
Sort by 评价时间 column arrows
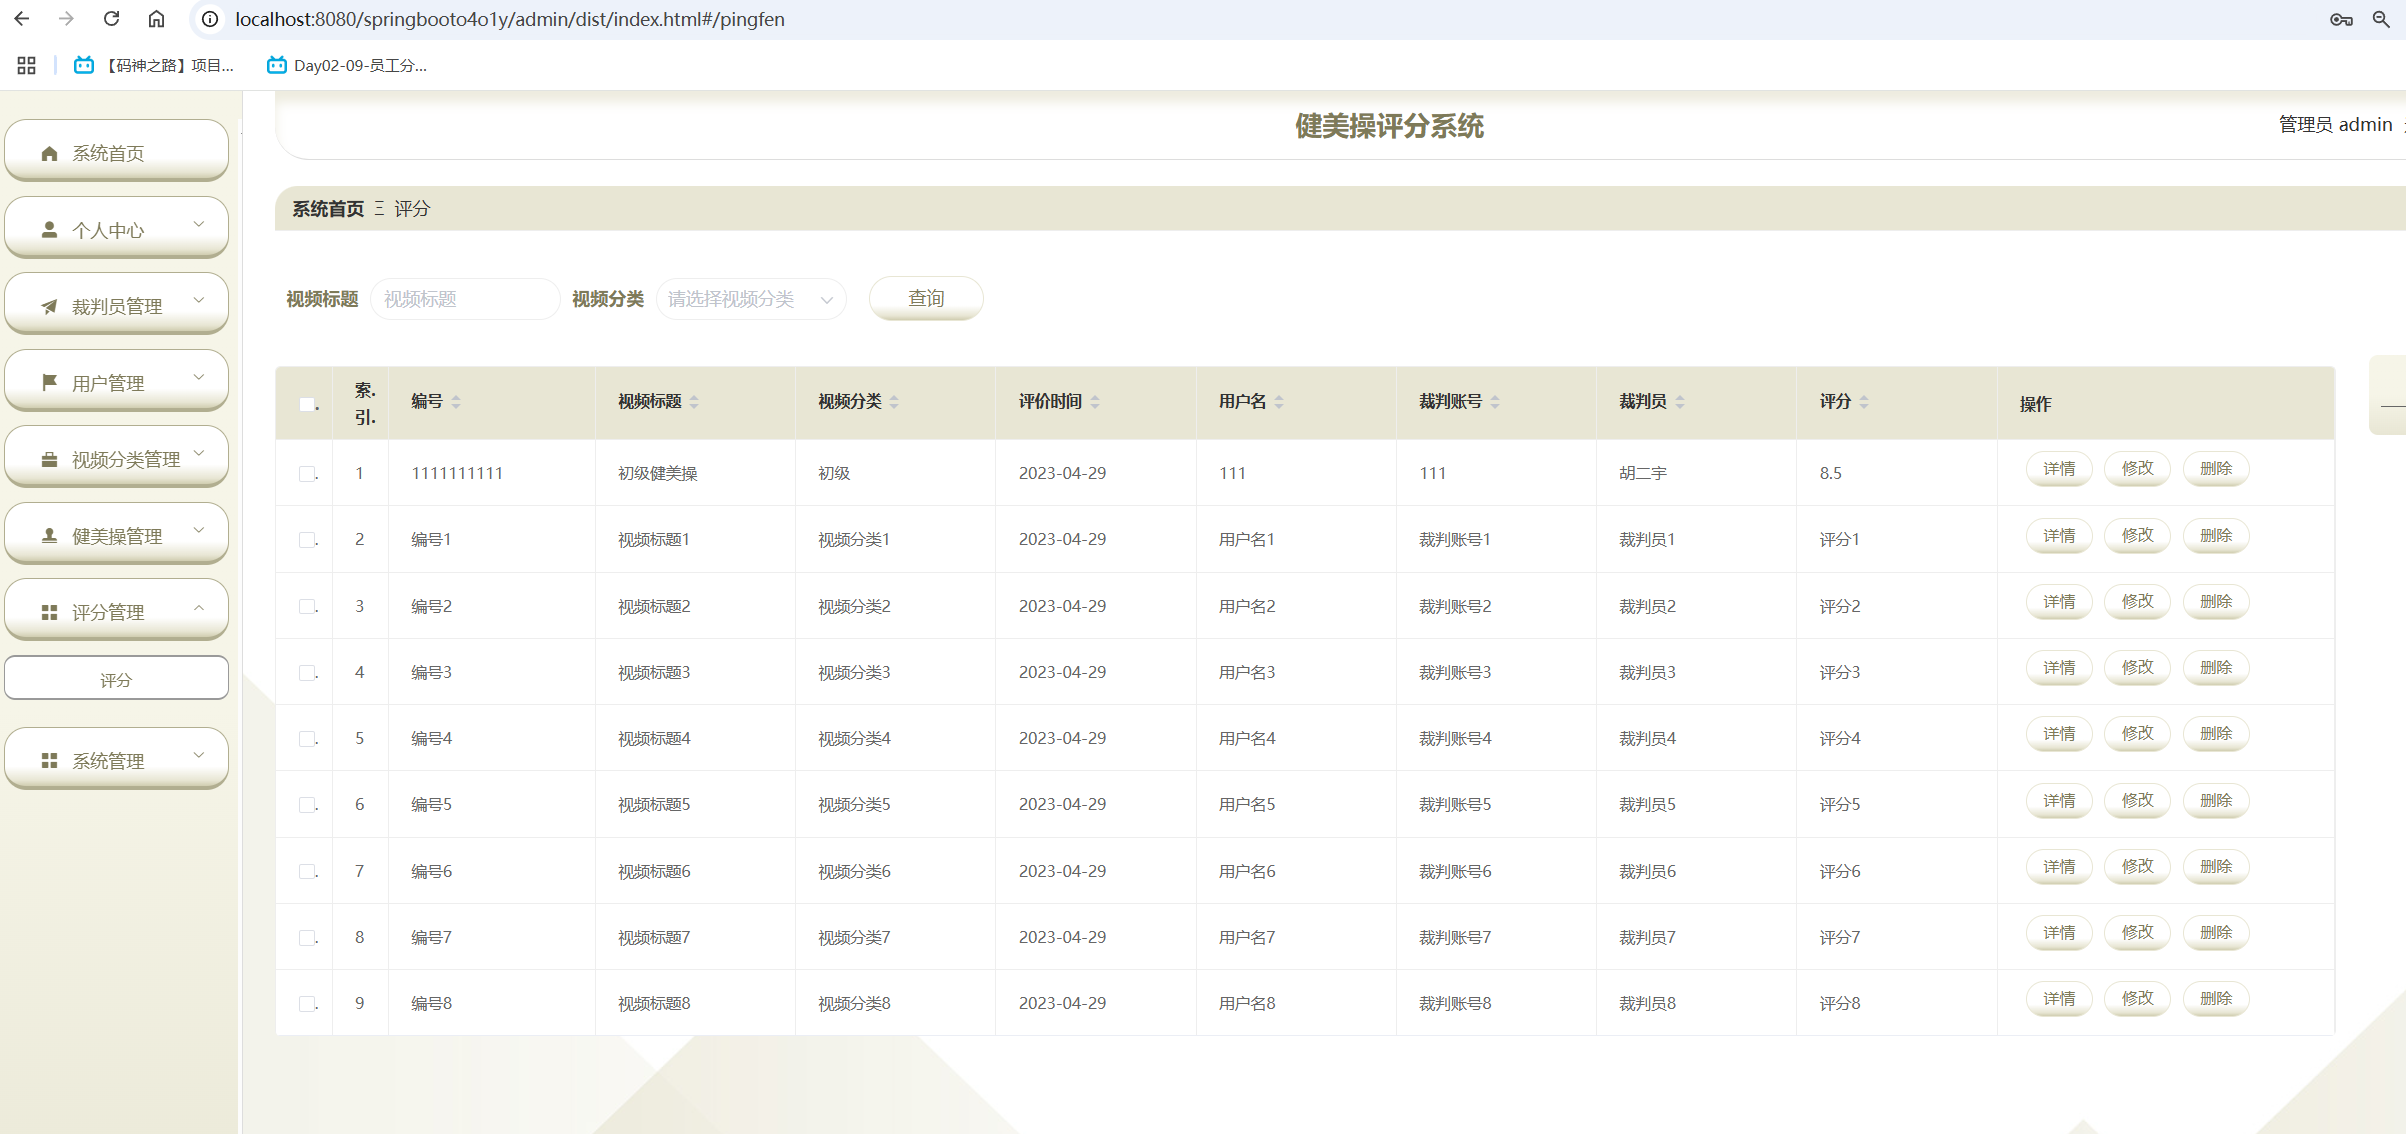[x=1095, y=402]
